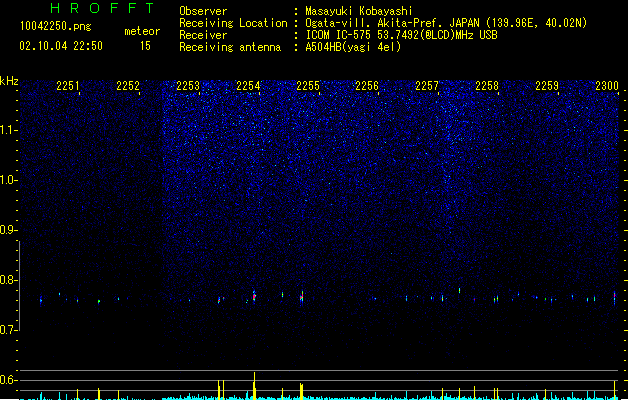Viewport: 629px width, 400px height.
Task: Click the 0.7 kHz axis label
Action: point(8,330)
